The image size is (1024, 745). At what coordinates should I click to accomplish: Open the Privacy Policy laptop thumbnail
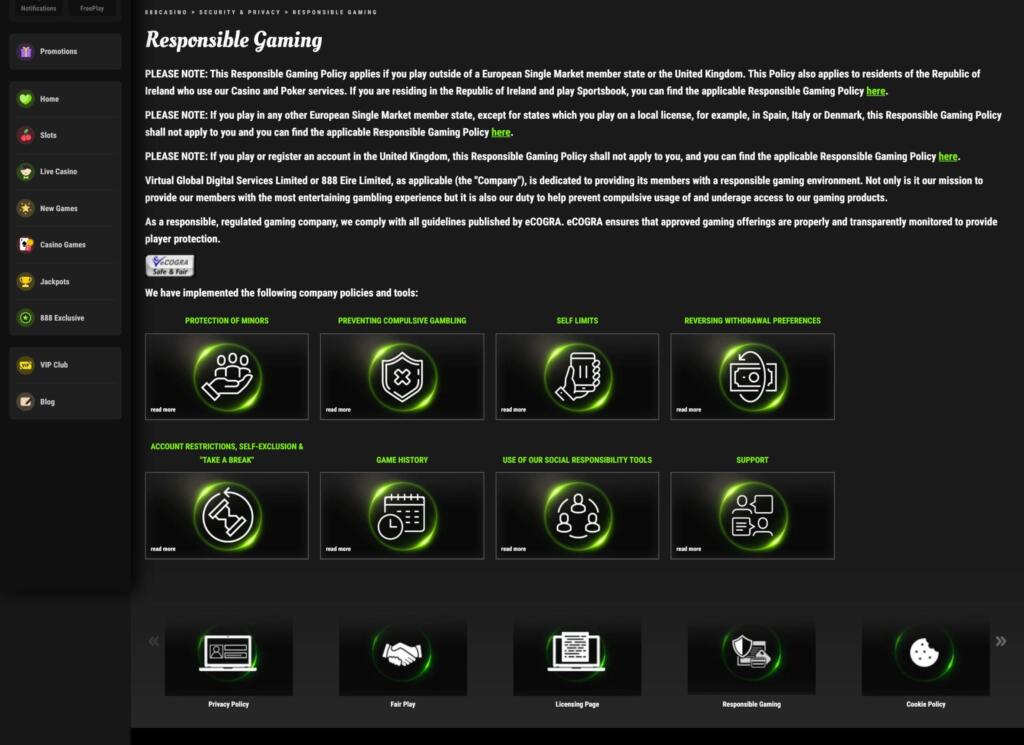[x=229, y=655]
